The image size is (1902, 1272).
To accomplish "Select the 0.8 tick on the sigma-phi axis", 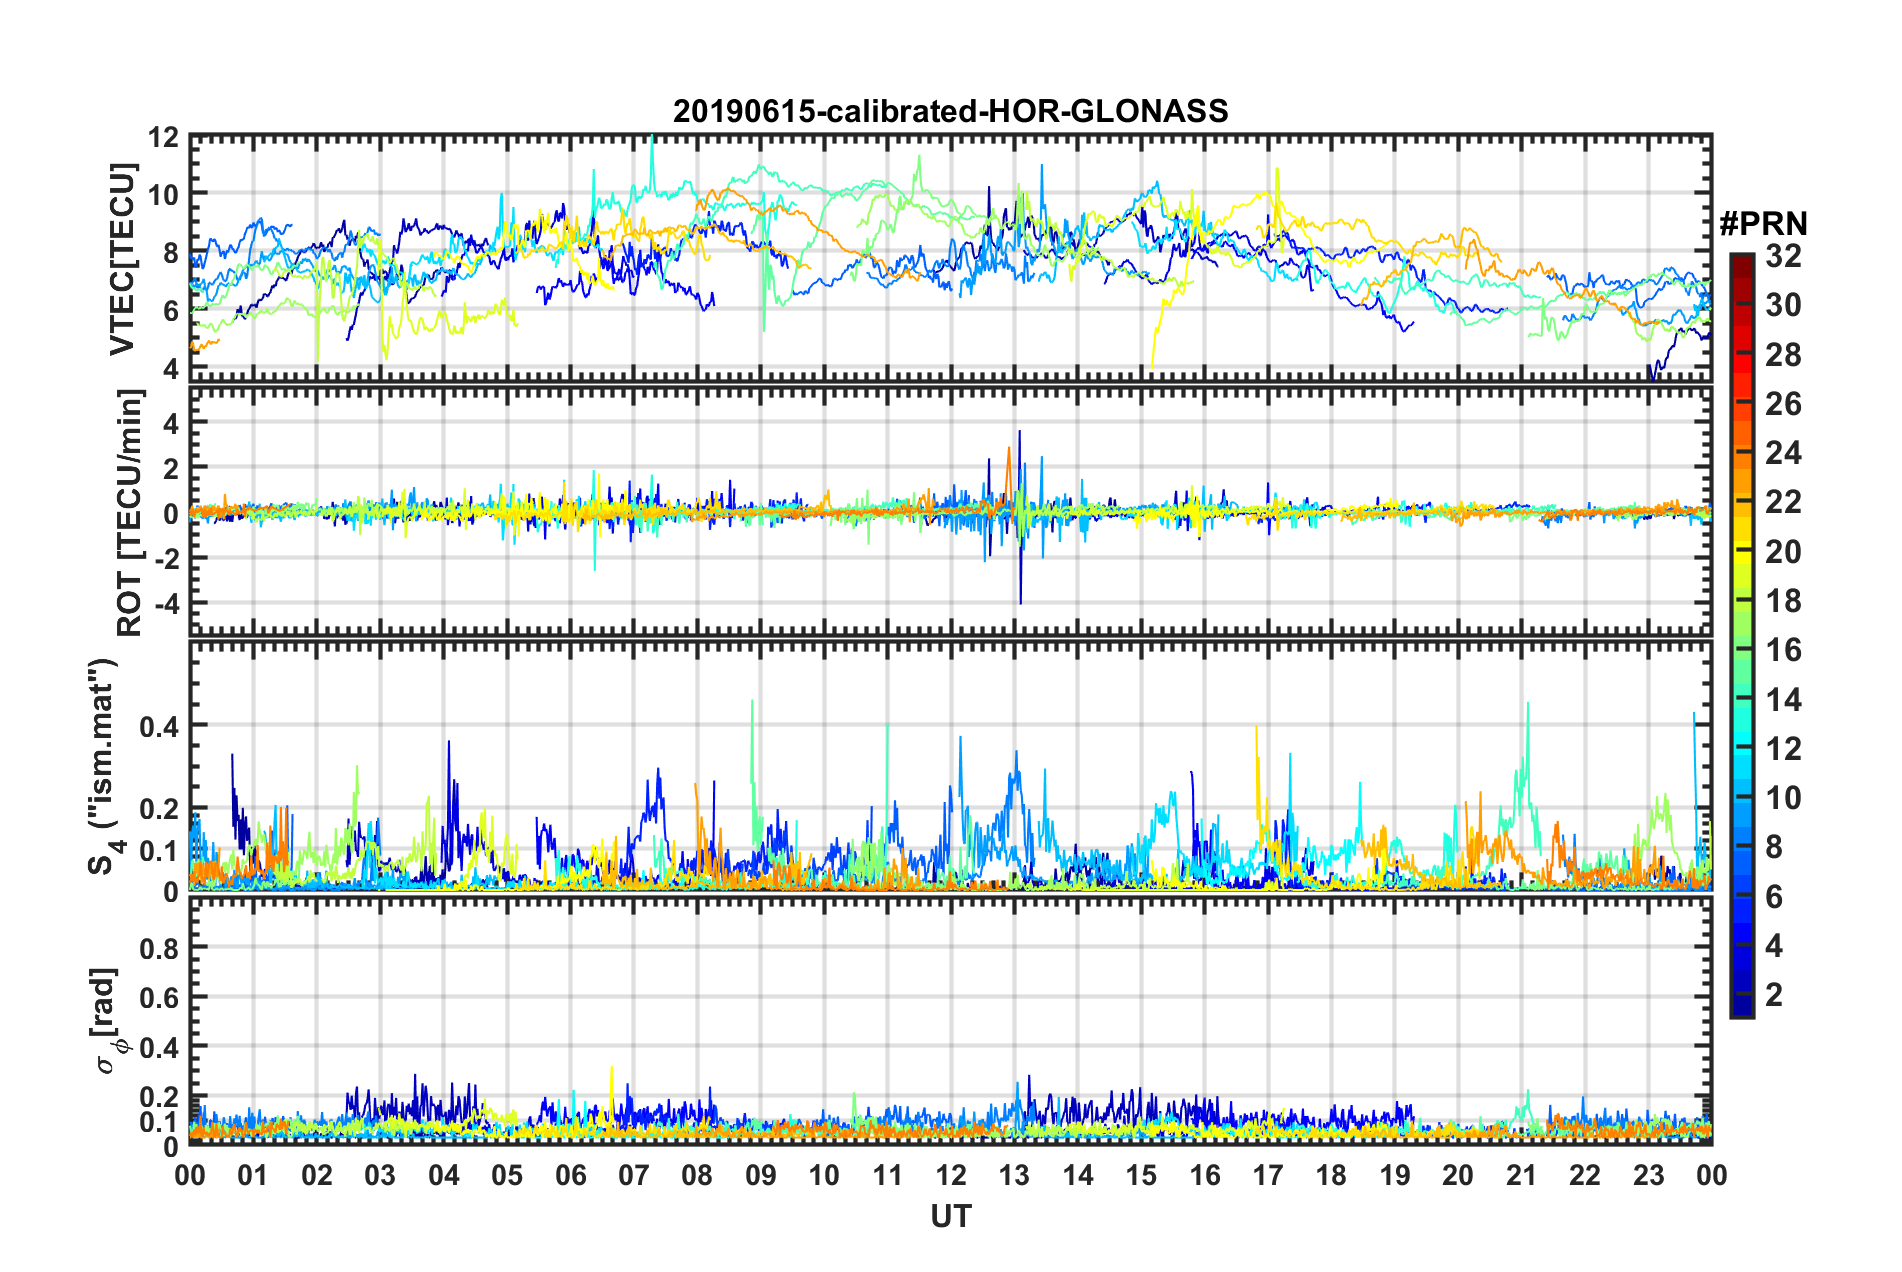I will click(x=159, y=947).
